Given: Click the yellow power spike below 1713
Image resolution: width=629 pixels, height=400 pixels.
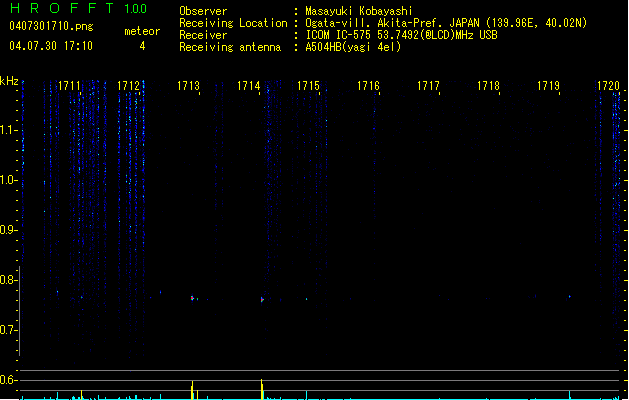Looking at the screenshot, I should pos(192,390).
